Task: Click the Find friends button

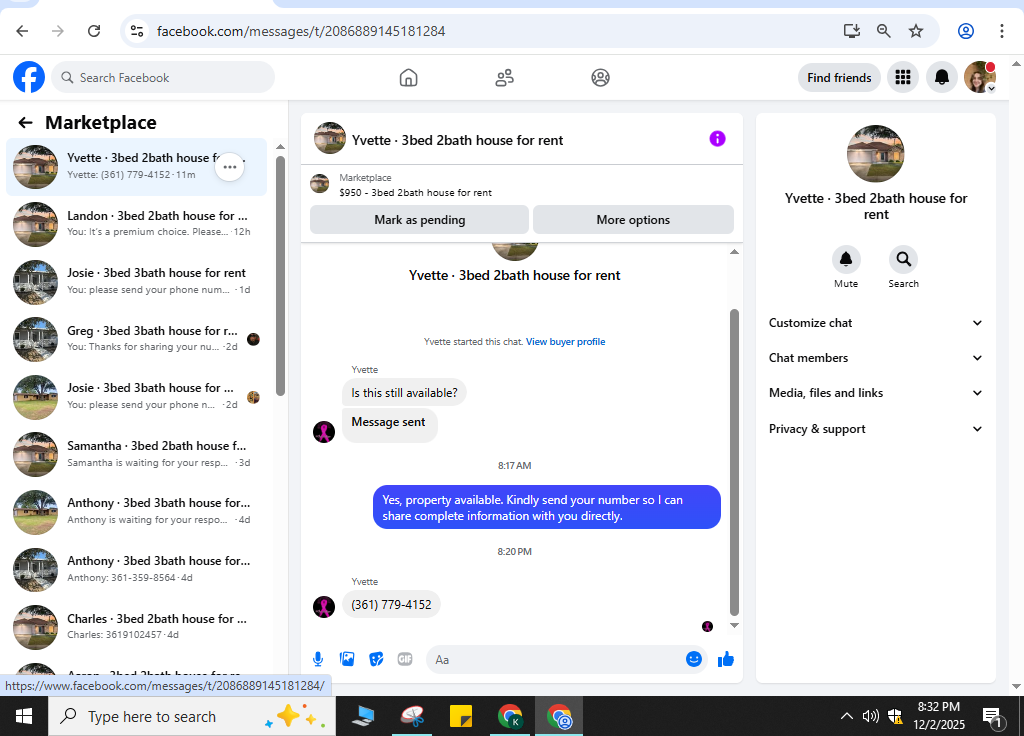Action: coord(839,78)
